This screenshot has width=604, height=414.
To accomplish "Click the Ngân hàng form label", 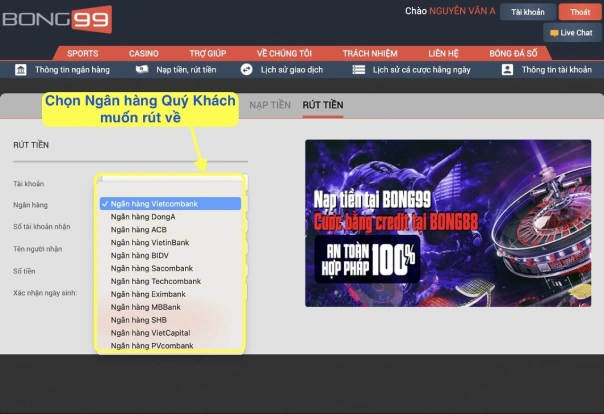I will coord(30,205).
